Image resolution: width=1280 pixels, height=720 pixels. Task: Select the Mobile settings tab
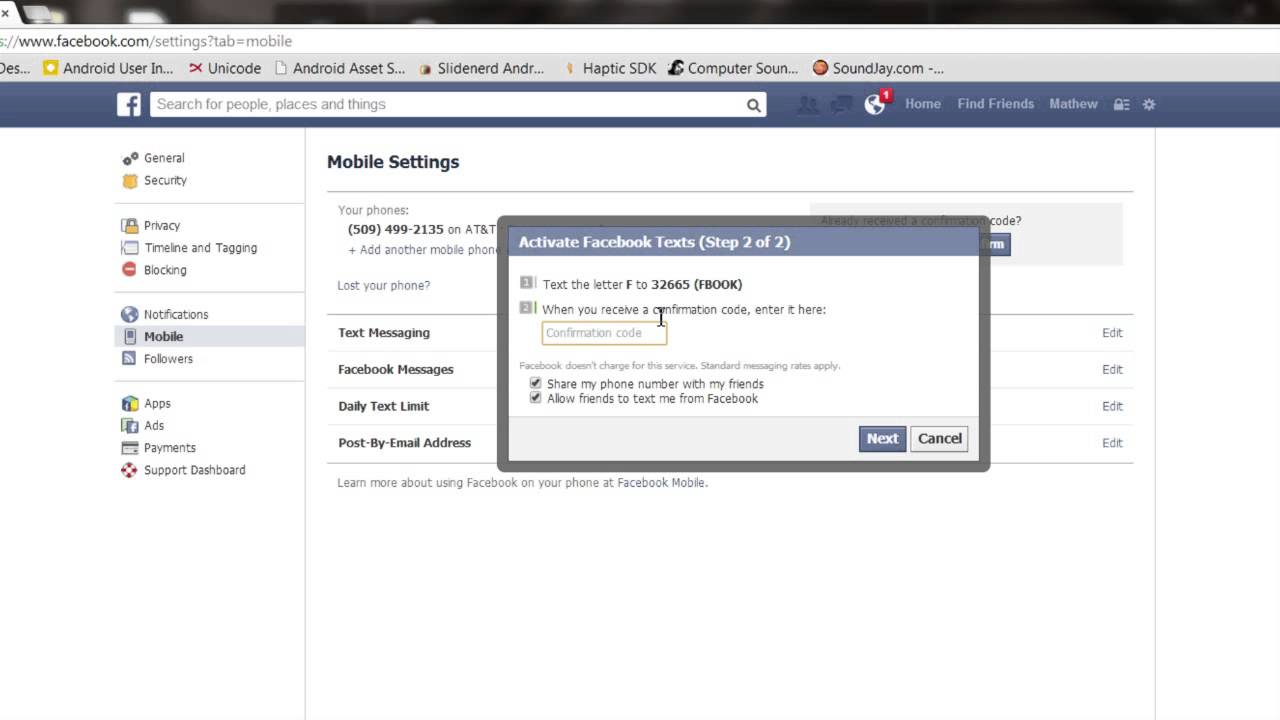[x=210, y=337]
